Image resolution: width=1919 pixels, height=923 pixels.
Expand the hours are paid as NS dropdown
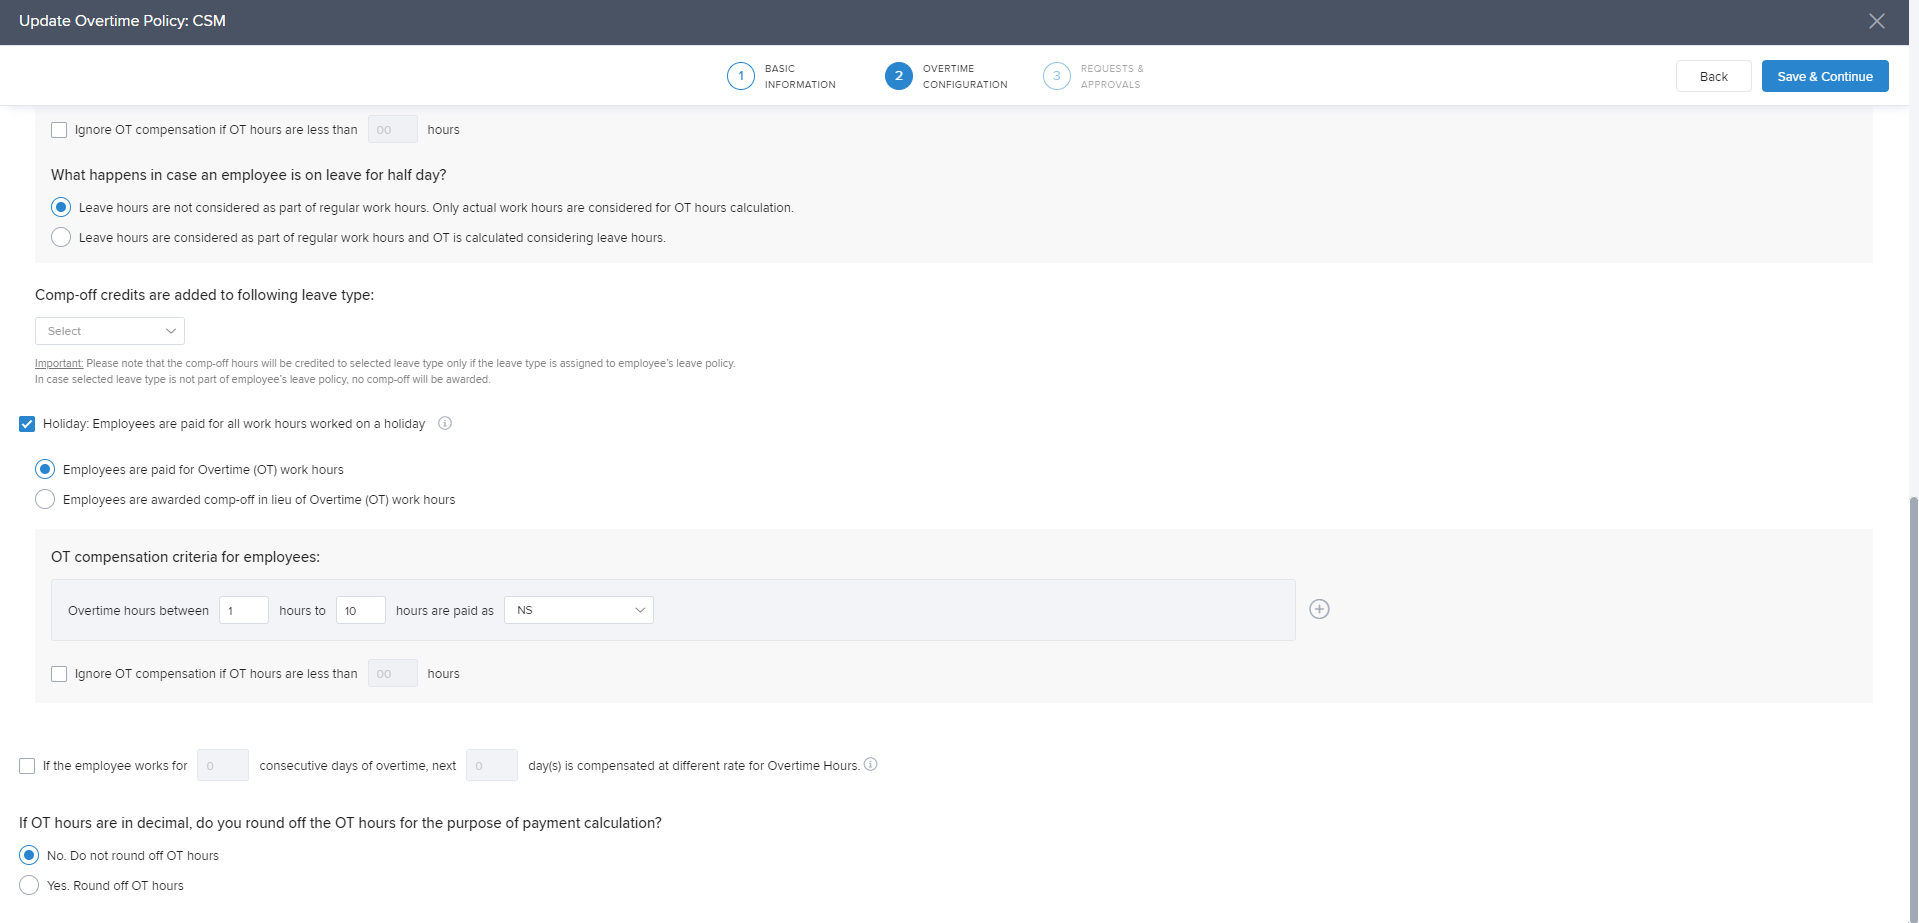pos(579,610)
